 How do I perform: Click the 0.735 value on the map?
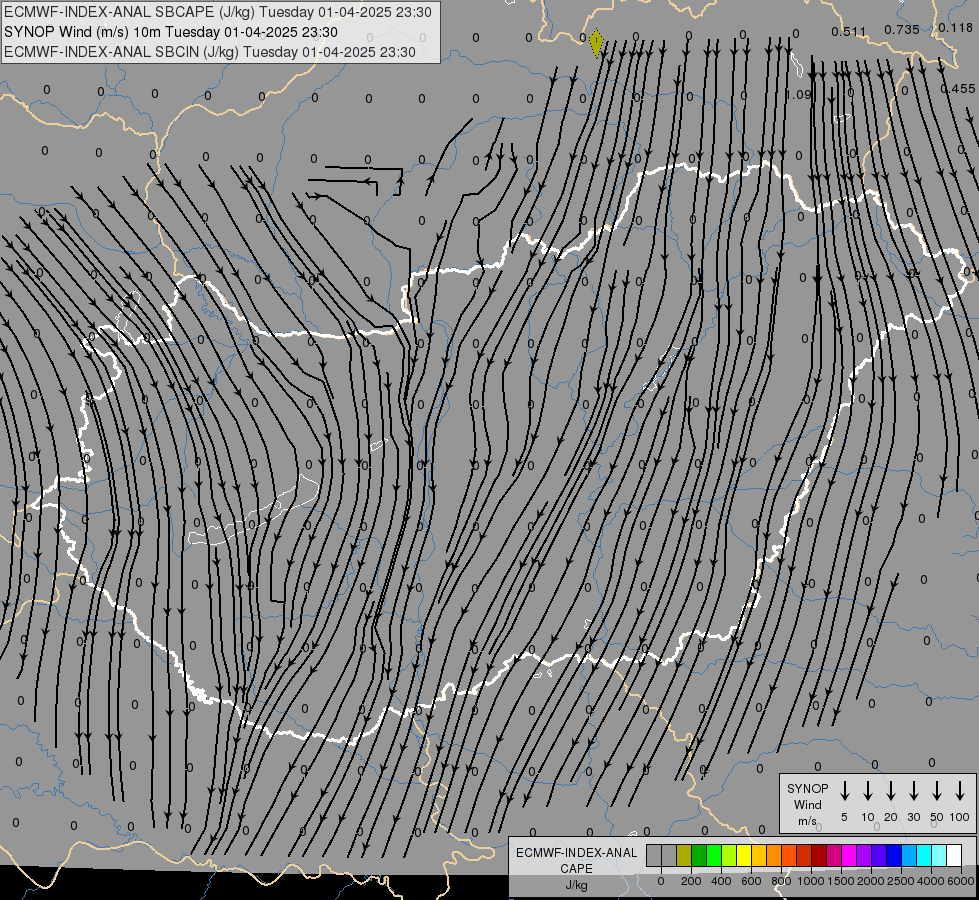tap(902, 29)
